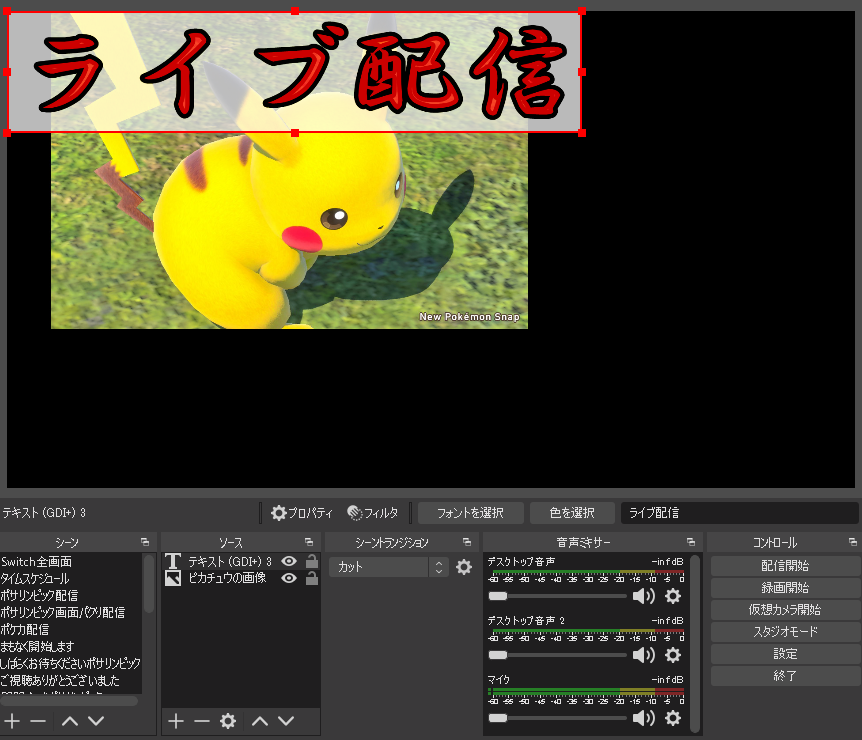The image size is (862, 740).
Task: Open source properties gear in ソース panel
Action: pyautogui.click(x=228, y=721)
